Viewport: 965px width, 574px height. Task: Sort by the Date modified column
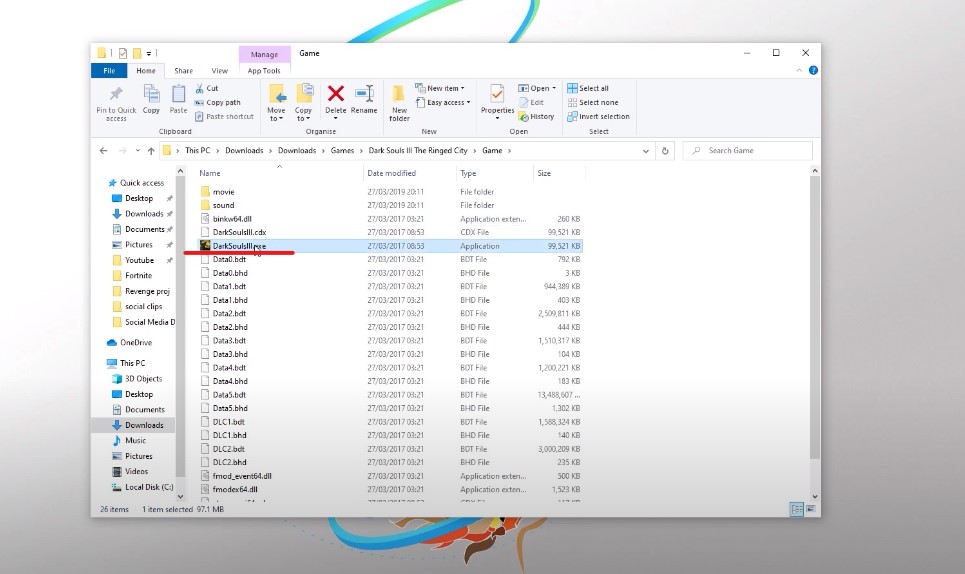391,173
